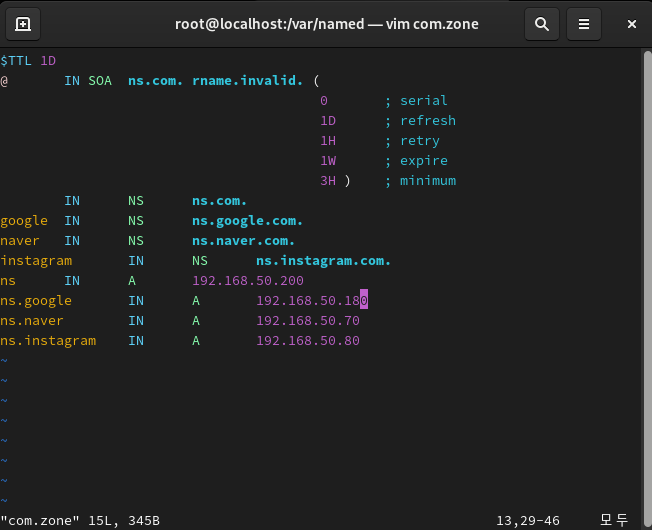The image size is (652, 530).
Task: Click the serial value '0'
Action: pyautogui.click(x=324, y=101)
